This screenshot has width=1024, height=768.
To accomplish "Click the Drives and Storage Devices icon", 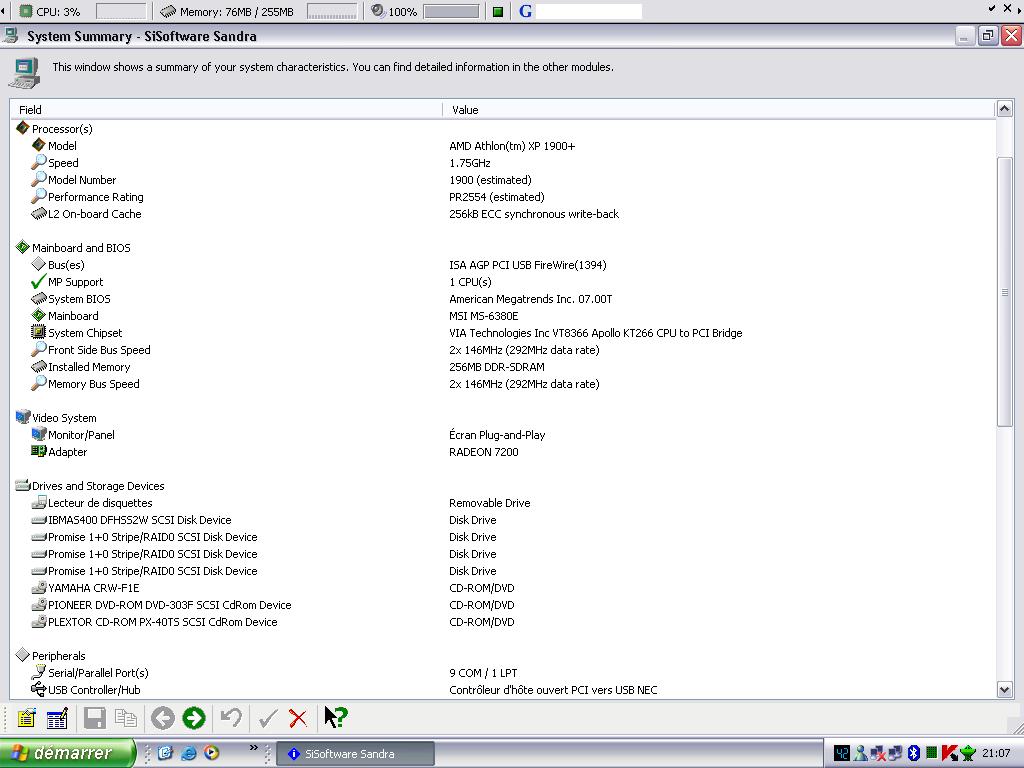I will (23, 485).
